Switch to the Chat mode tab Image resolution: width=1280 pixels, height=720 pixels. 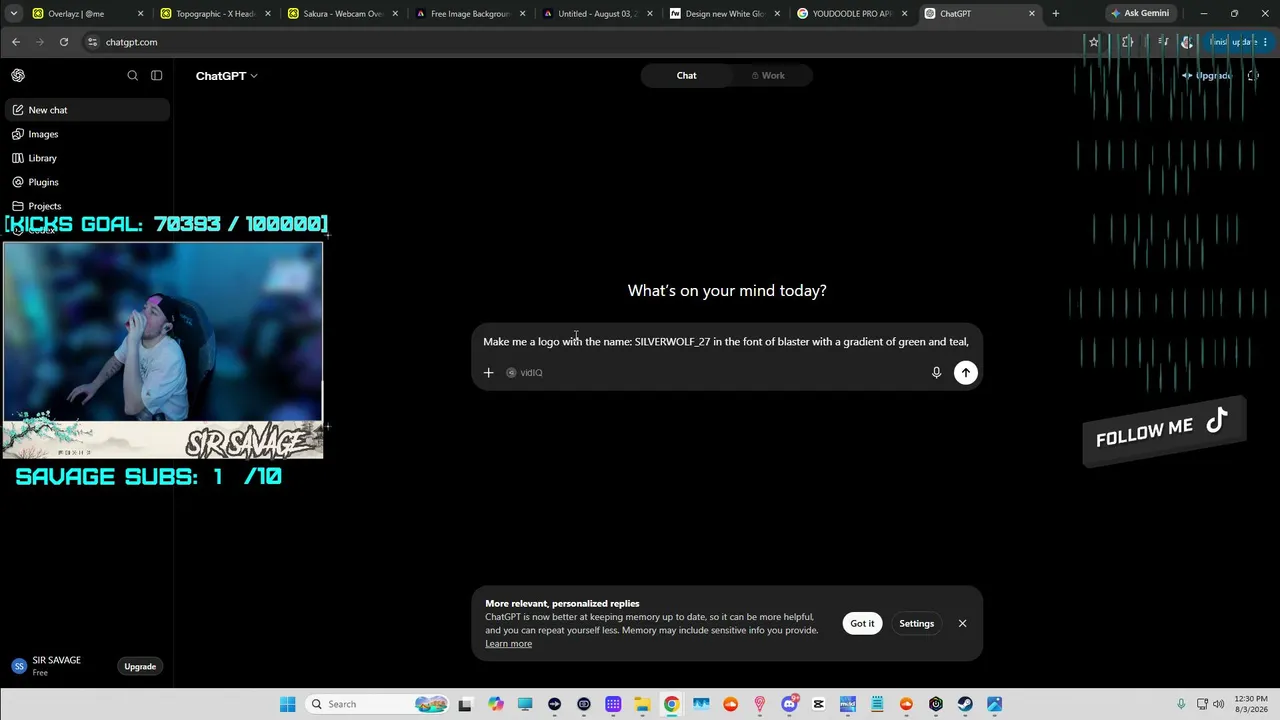pos(686,75)
